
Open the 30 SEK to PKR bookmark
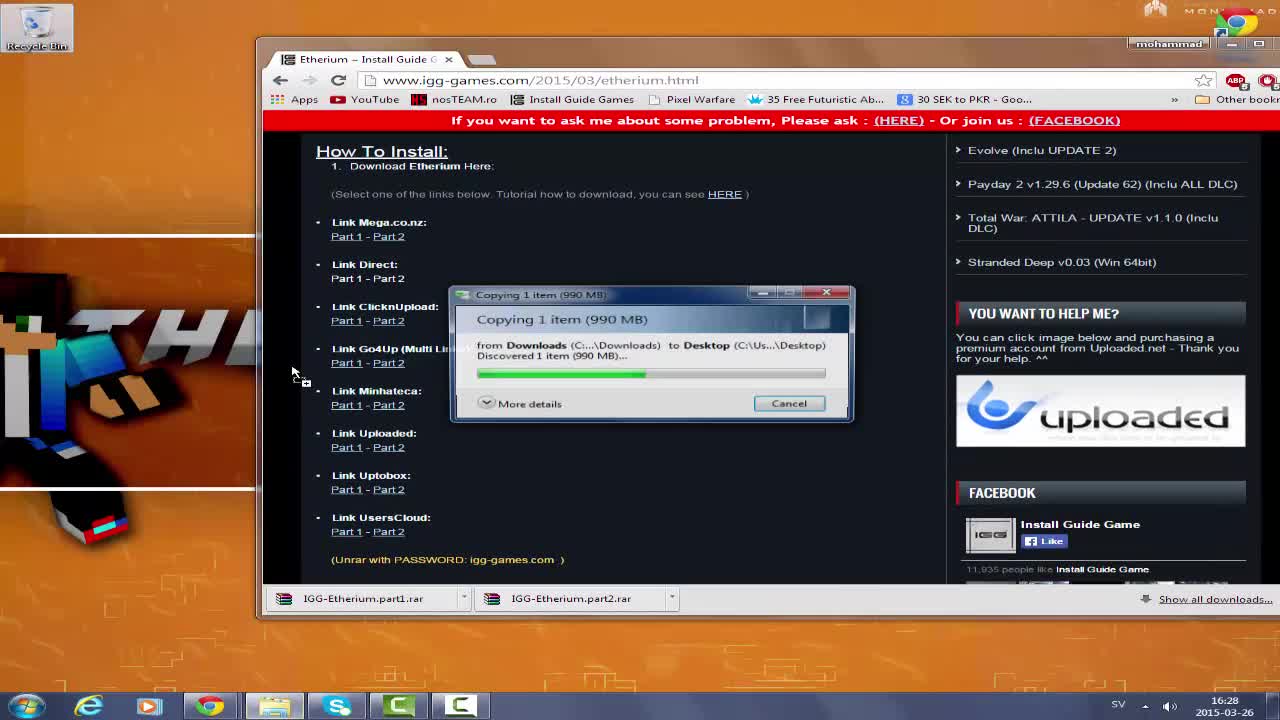[x=965, y=99]
